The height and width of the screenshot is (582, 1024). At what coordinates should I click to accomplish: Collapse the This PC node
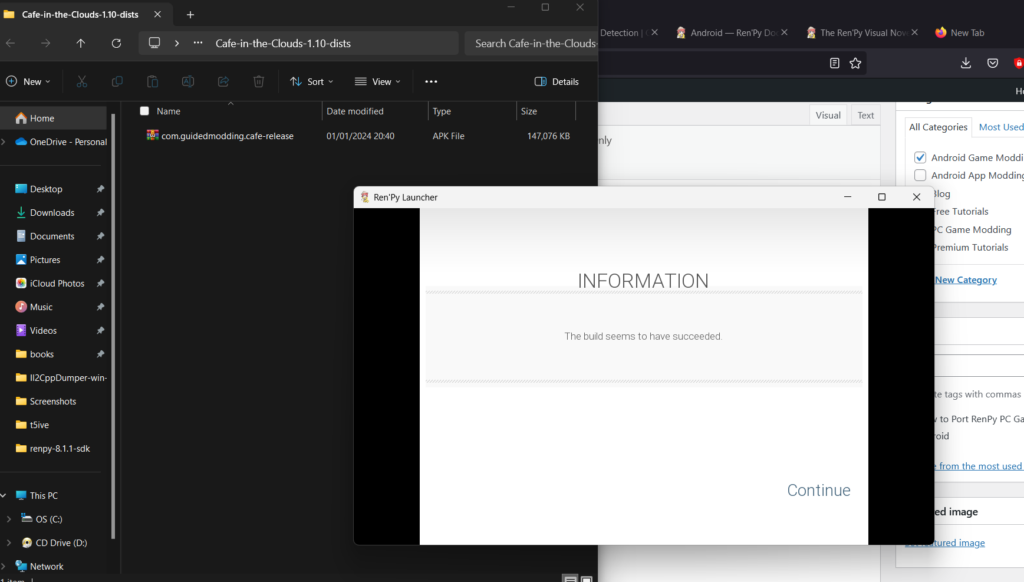[x=4, y=495]
